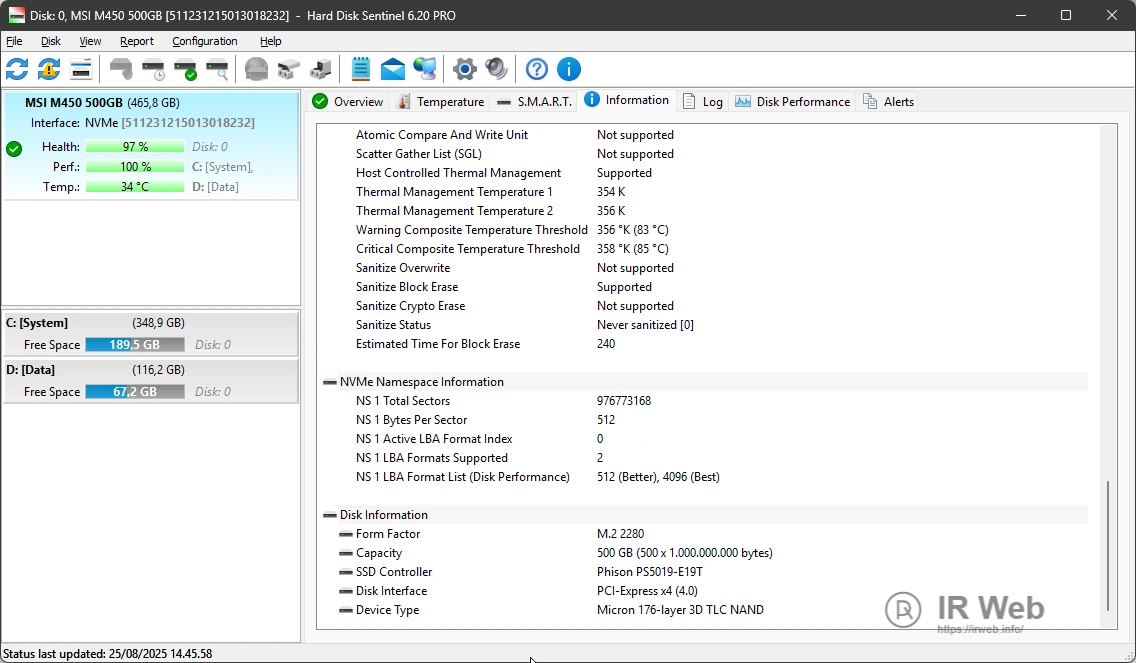Click the blue envelope e-mail toolbar icon
Viewport: 1136px width, 663px height.
pos(393,69)
